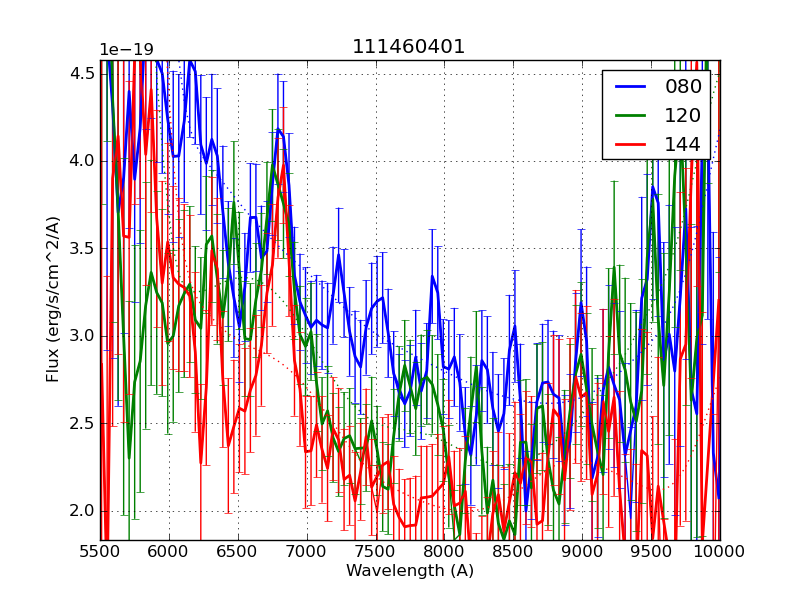
Task: Click the 2.0 y-axis tick label
Action: coord(82,511)
